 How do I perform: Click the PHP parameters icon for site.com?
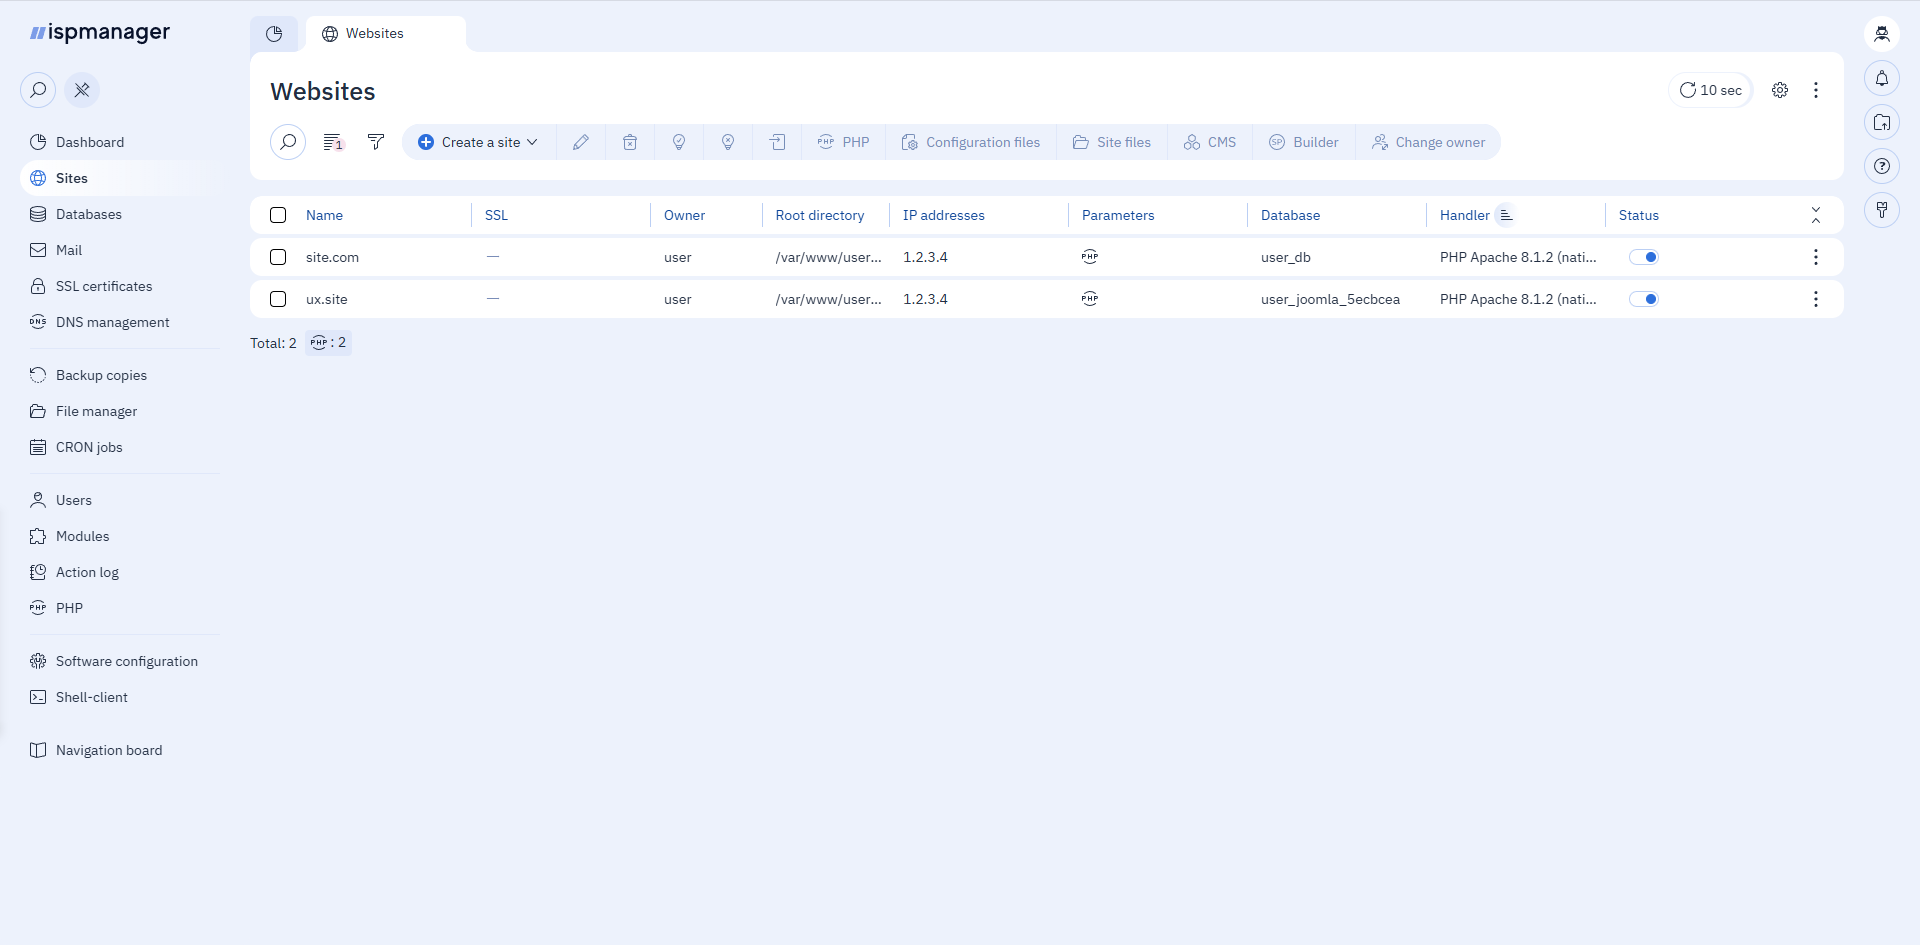(x=1090, y=257)
